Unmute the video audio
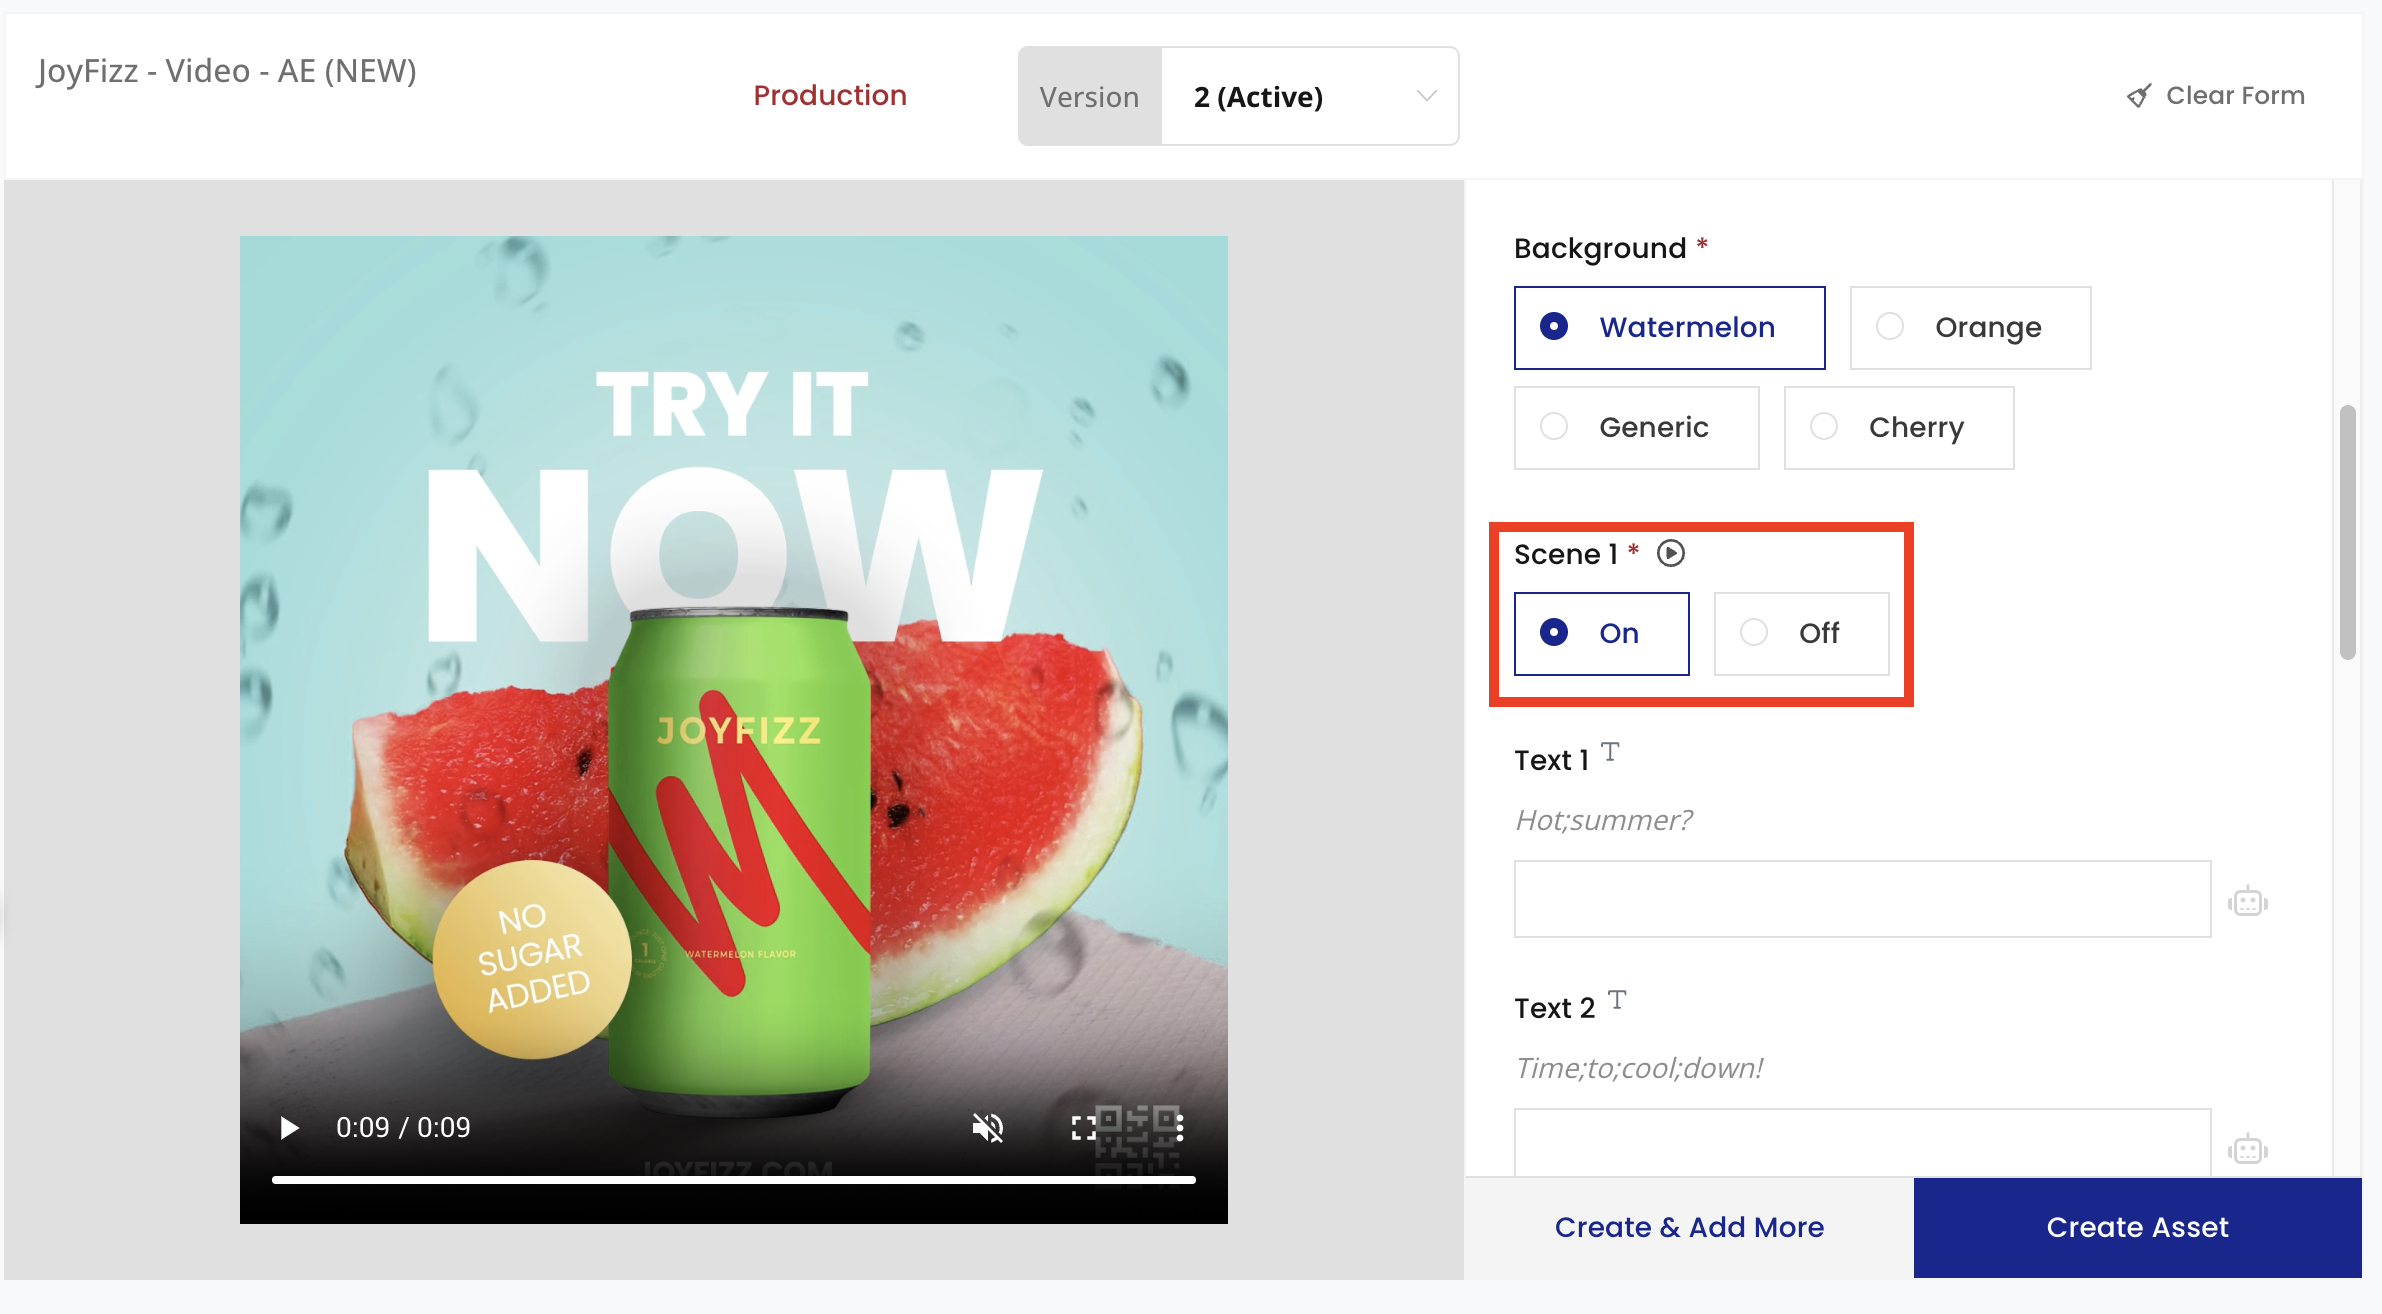Viewport: 2382px width, 1314px height. 987,1128
